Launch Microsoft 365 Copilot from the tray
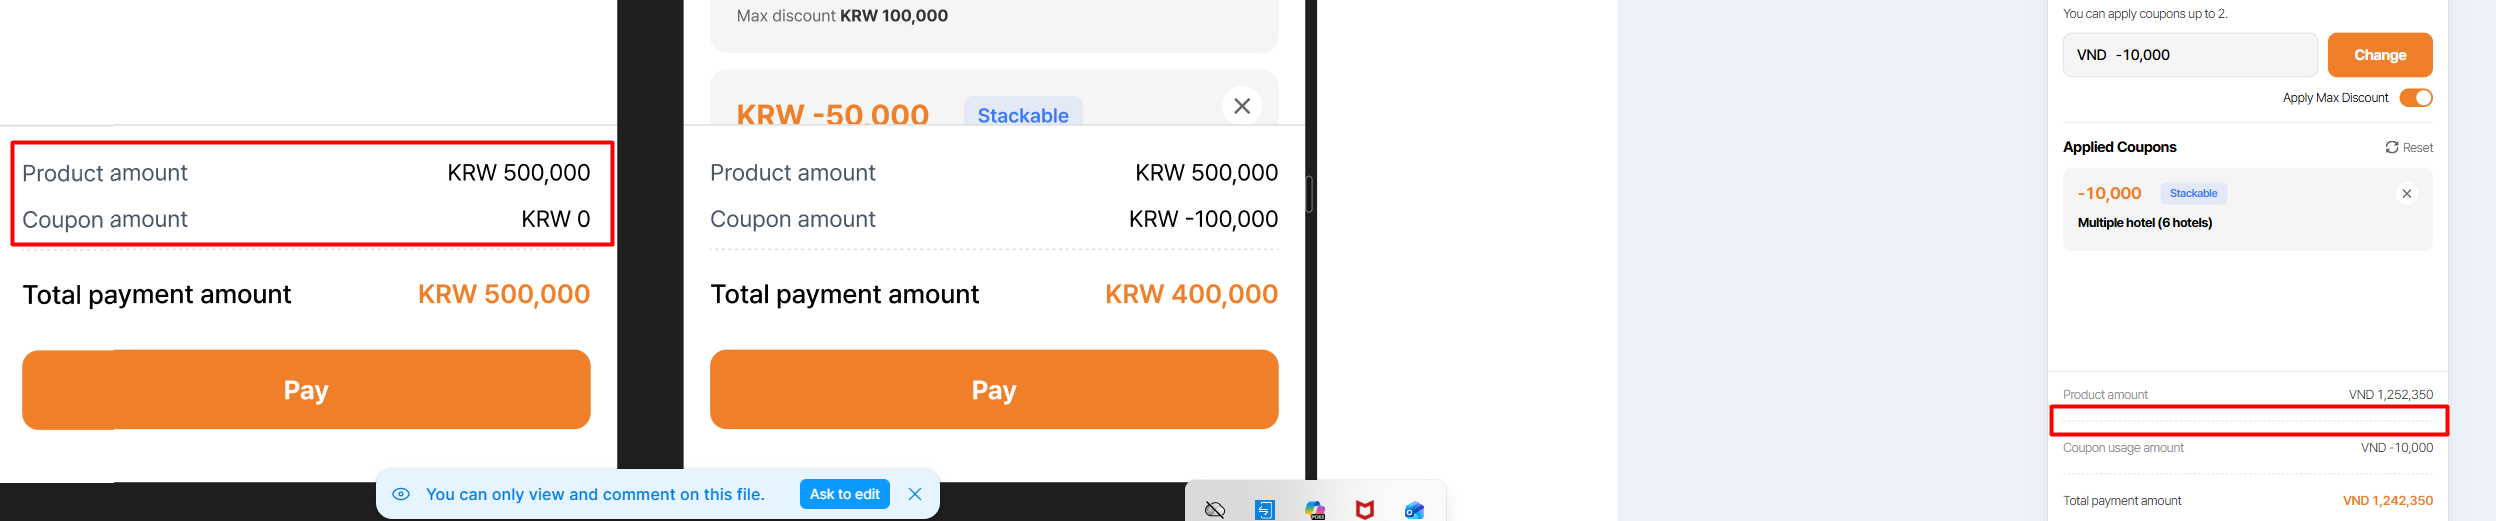This screenshot has height=521, width=2496. 1315,510
